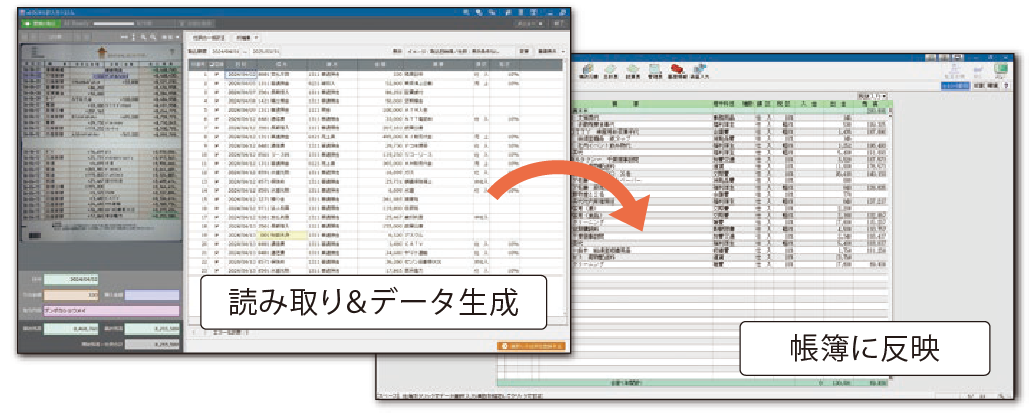
Task: Toggle the checkbox in the table header column
Action: [212, 64]
